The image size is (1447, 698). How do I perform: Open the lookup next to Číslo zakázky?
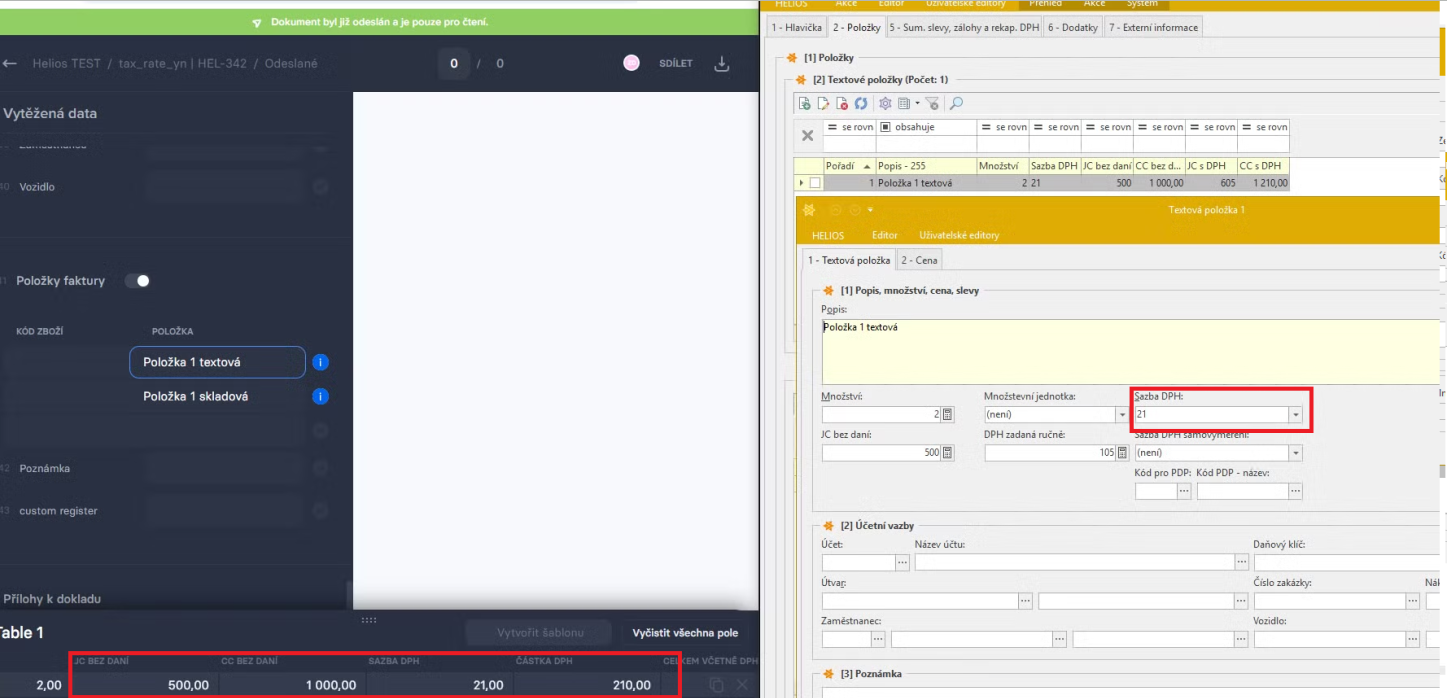(x=1411, y=601)
